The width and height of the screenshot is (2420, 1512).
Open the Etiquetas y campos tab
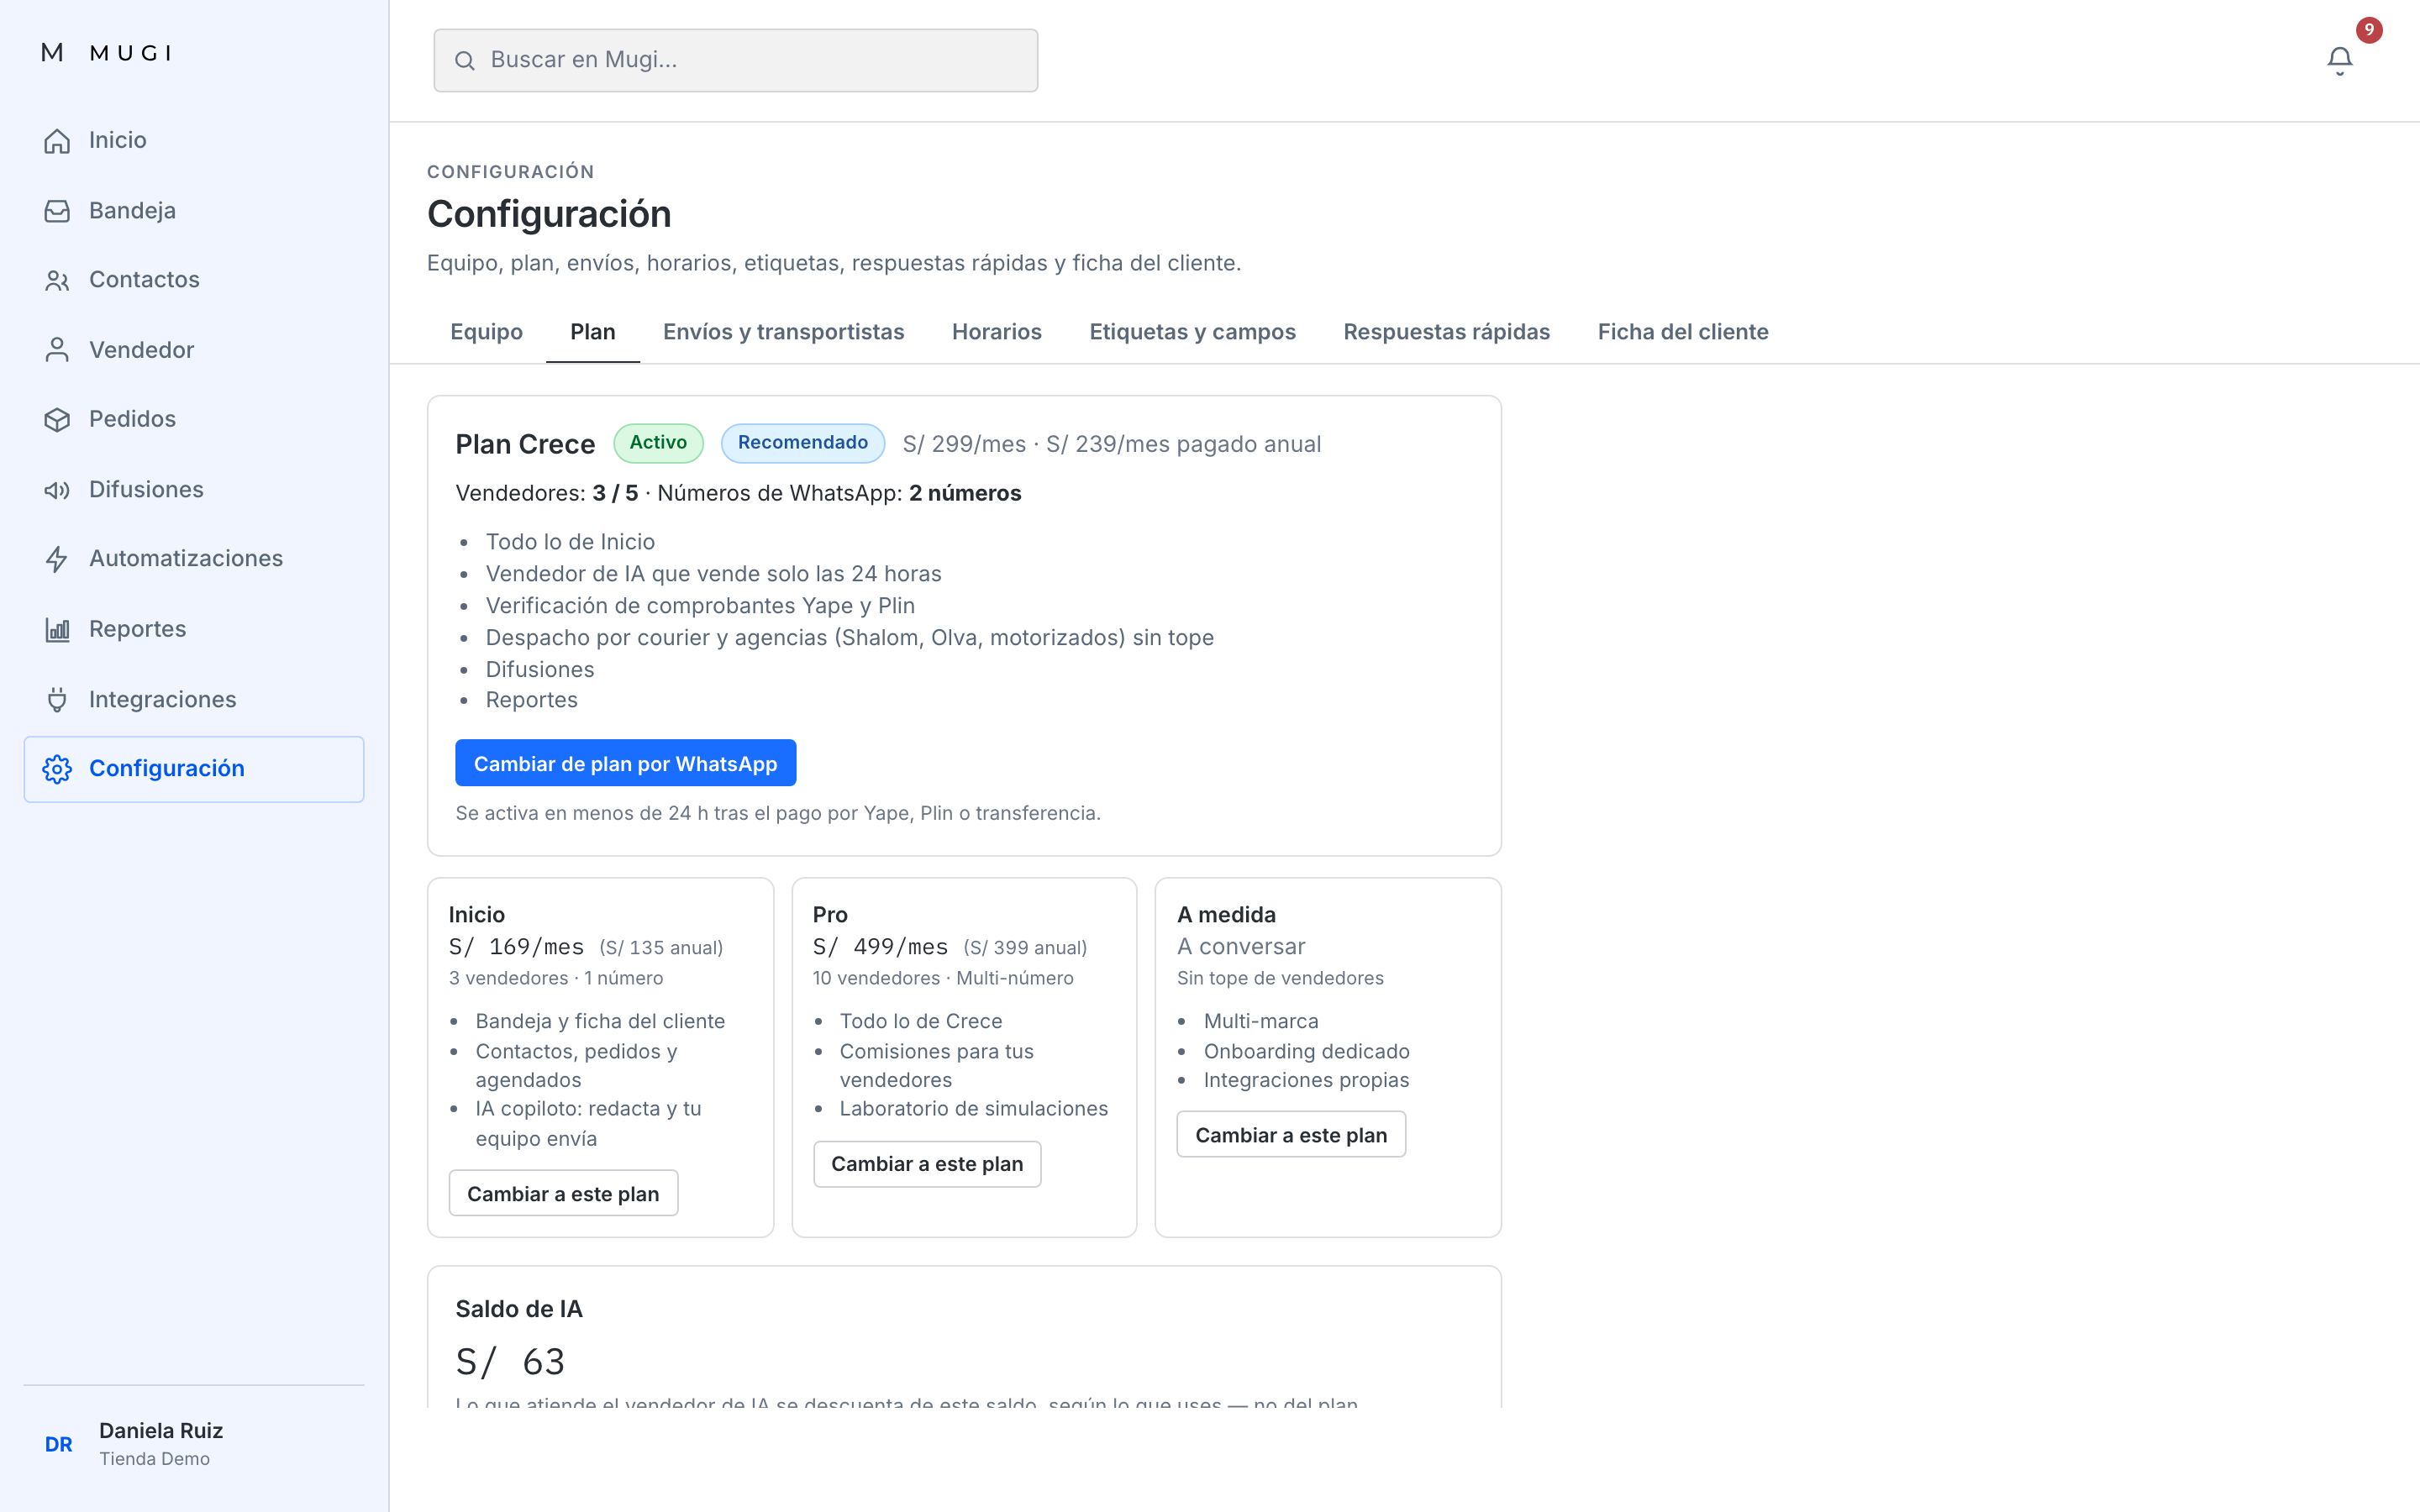[x=1192, y=332]
